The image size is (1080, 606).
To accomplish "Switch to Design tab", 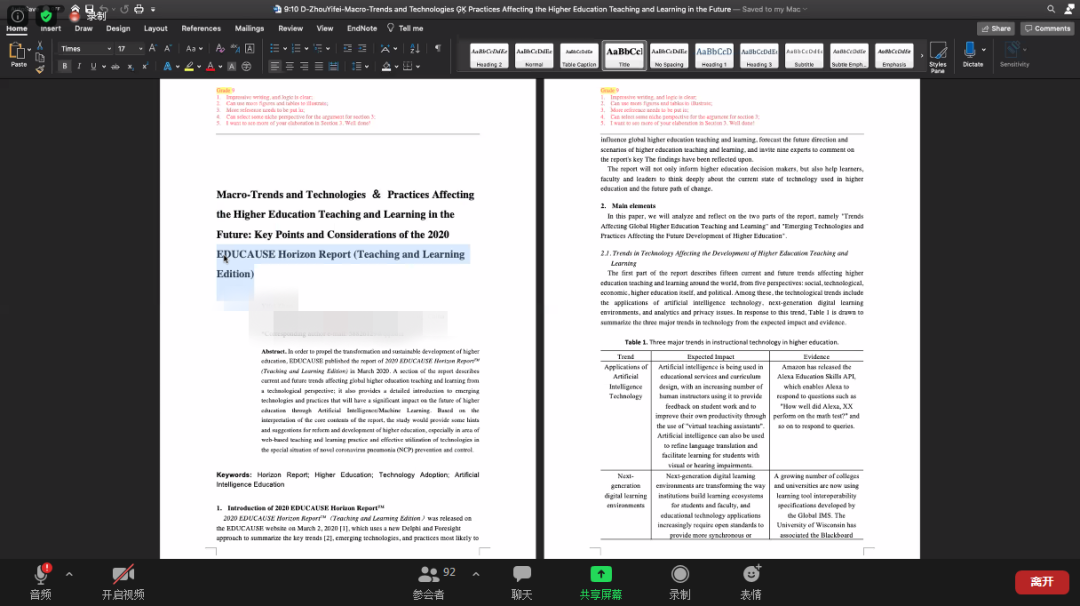I will (118, 28).
